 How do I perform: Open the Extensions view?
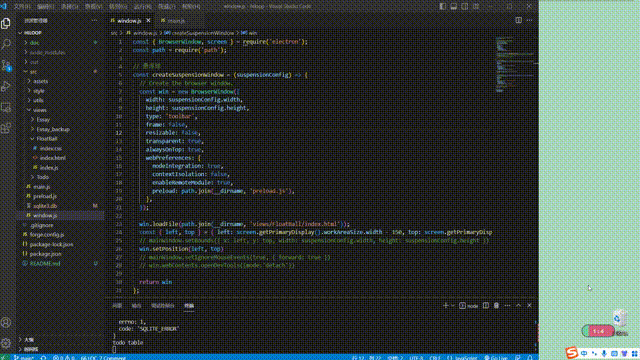tap(6, 129)
